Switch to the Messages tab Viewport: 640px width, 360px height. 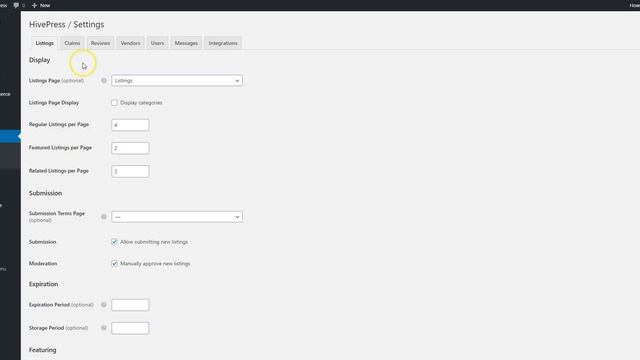click(186, 43)
